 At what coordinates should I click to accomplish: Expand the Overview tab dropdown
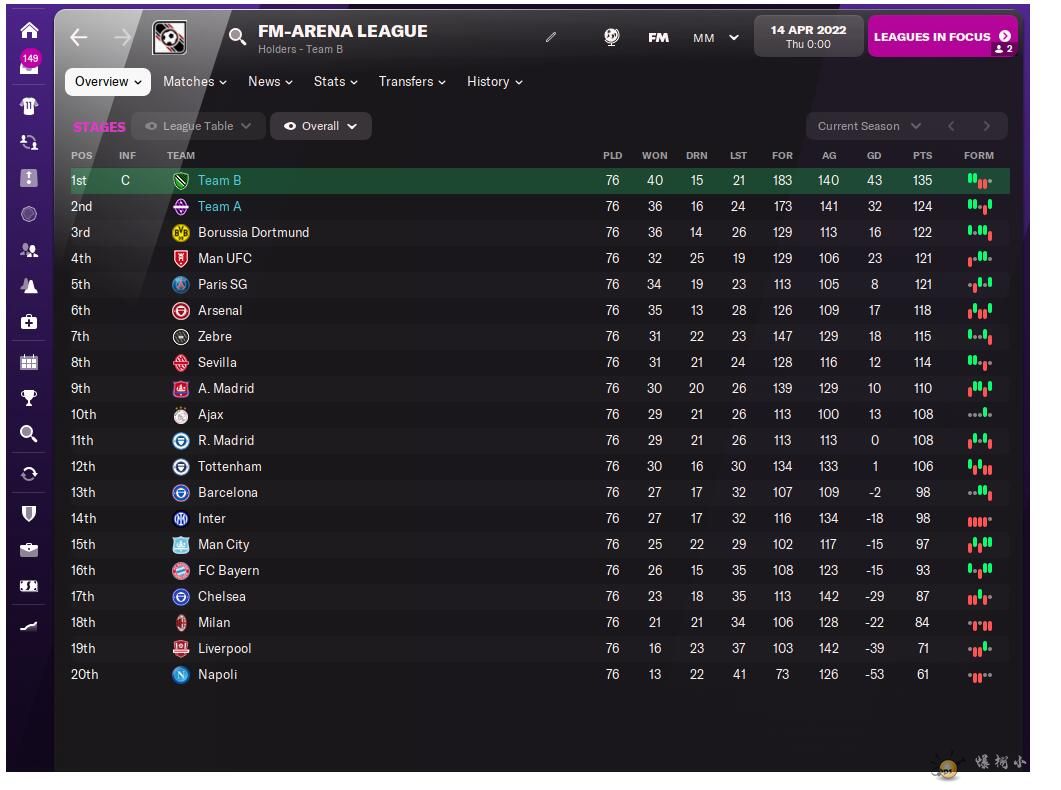[108, 82]
